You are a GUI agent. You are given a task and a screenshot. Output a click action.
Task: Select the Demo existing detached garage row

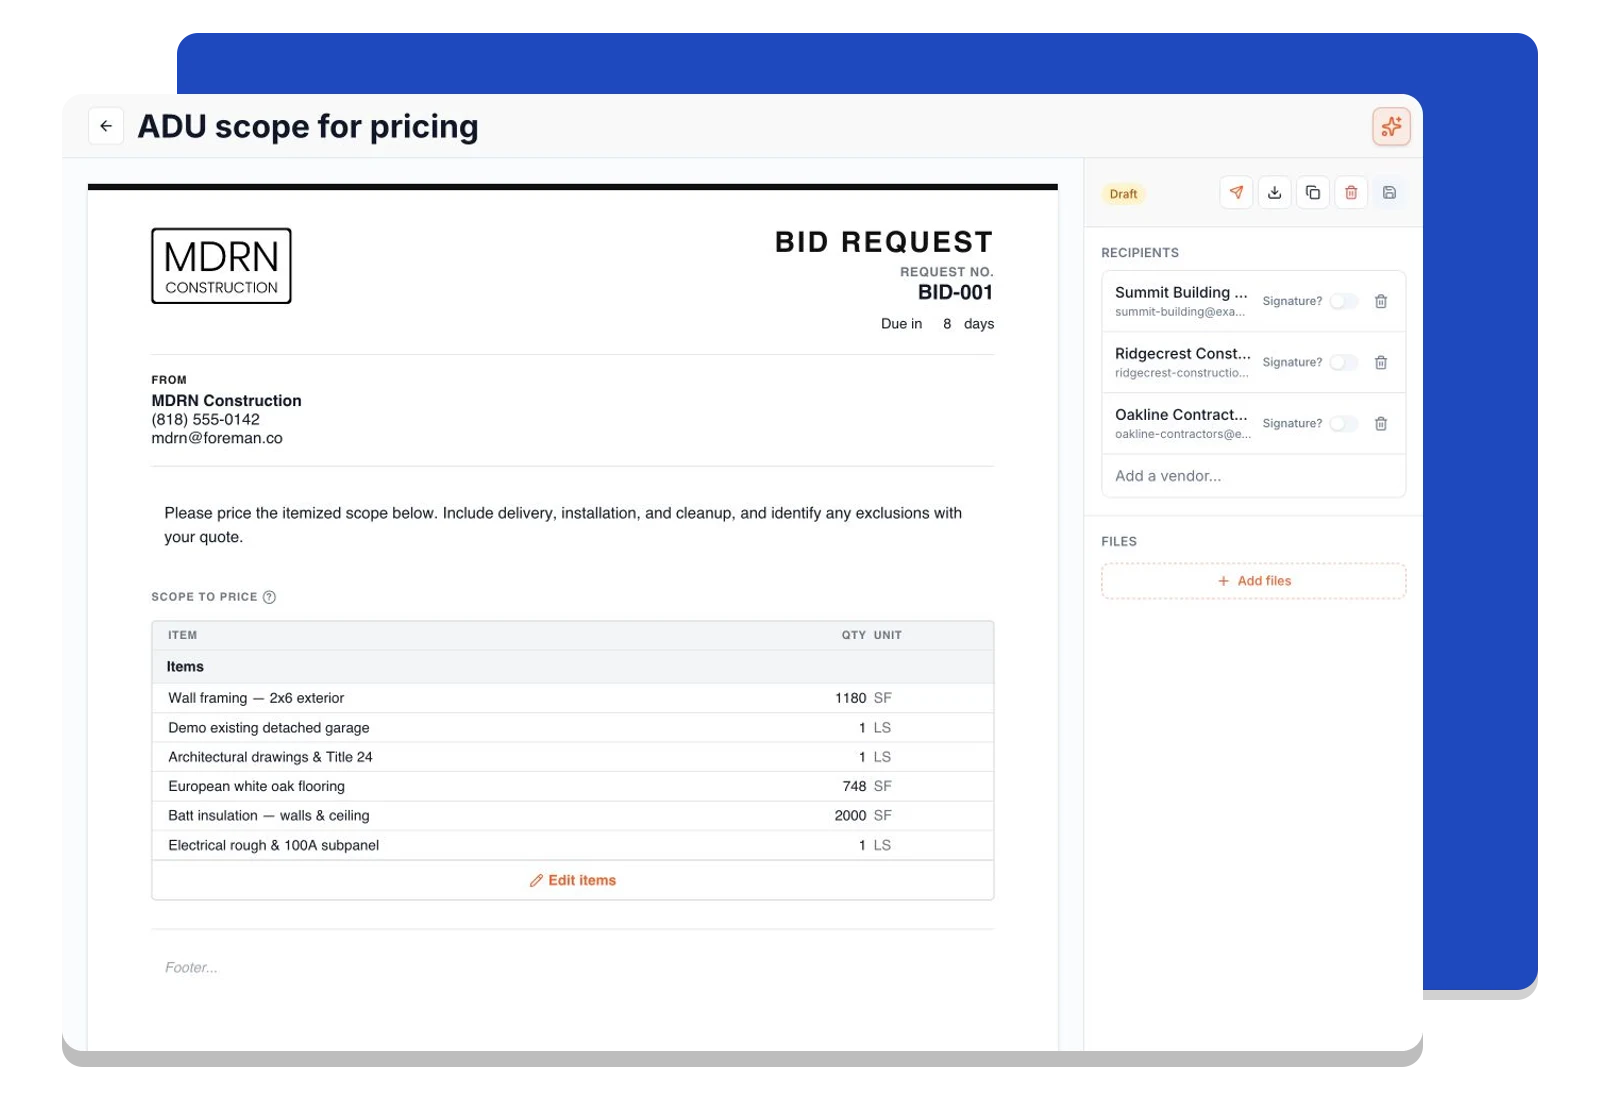click(572, 728)
